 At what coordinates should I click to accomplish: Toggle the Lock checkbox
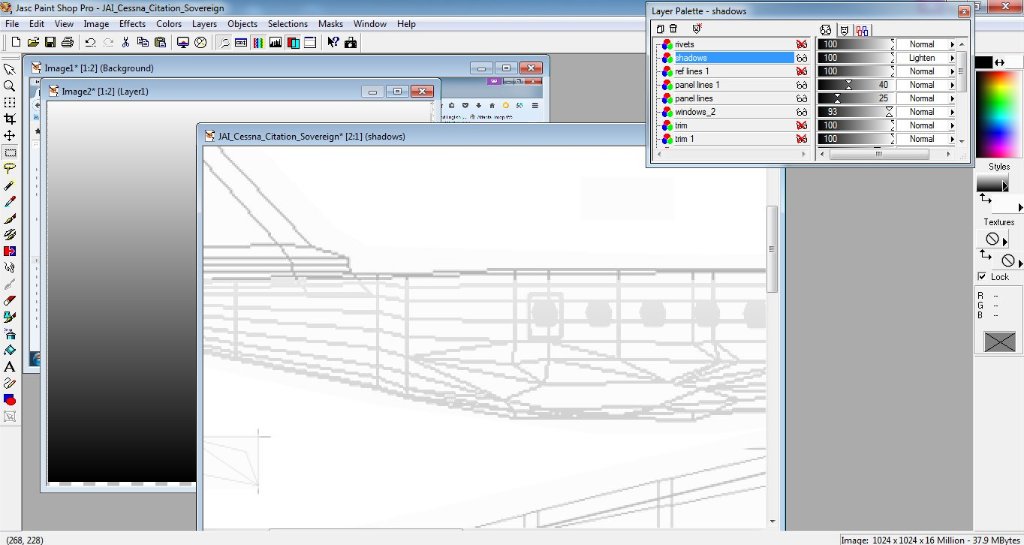[982, 277]
